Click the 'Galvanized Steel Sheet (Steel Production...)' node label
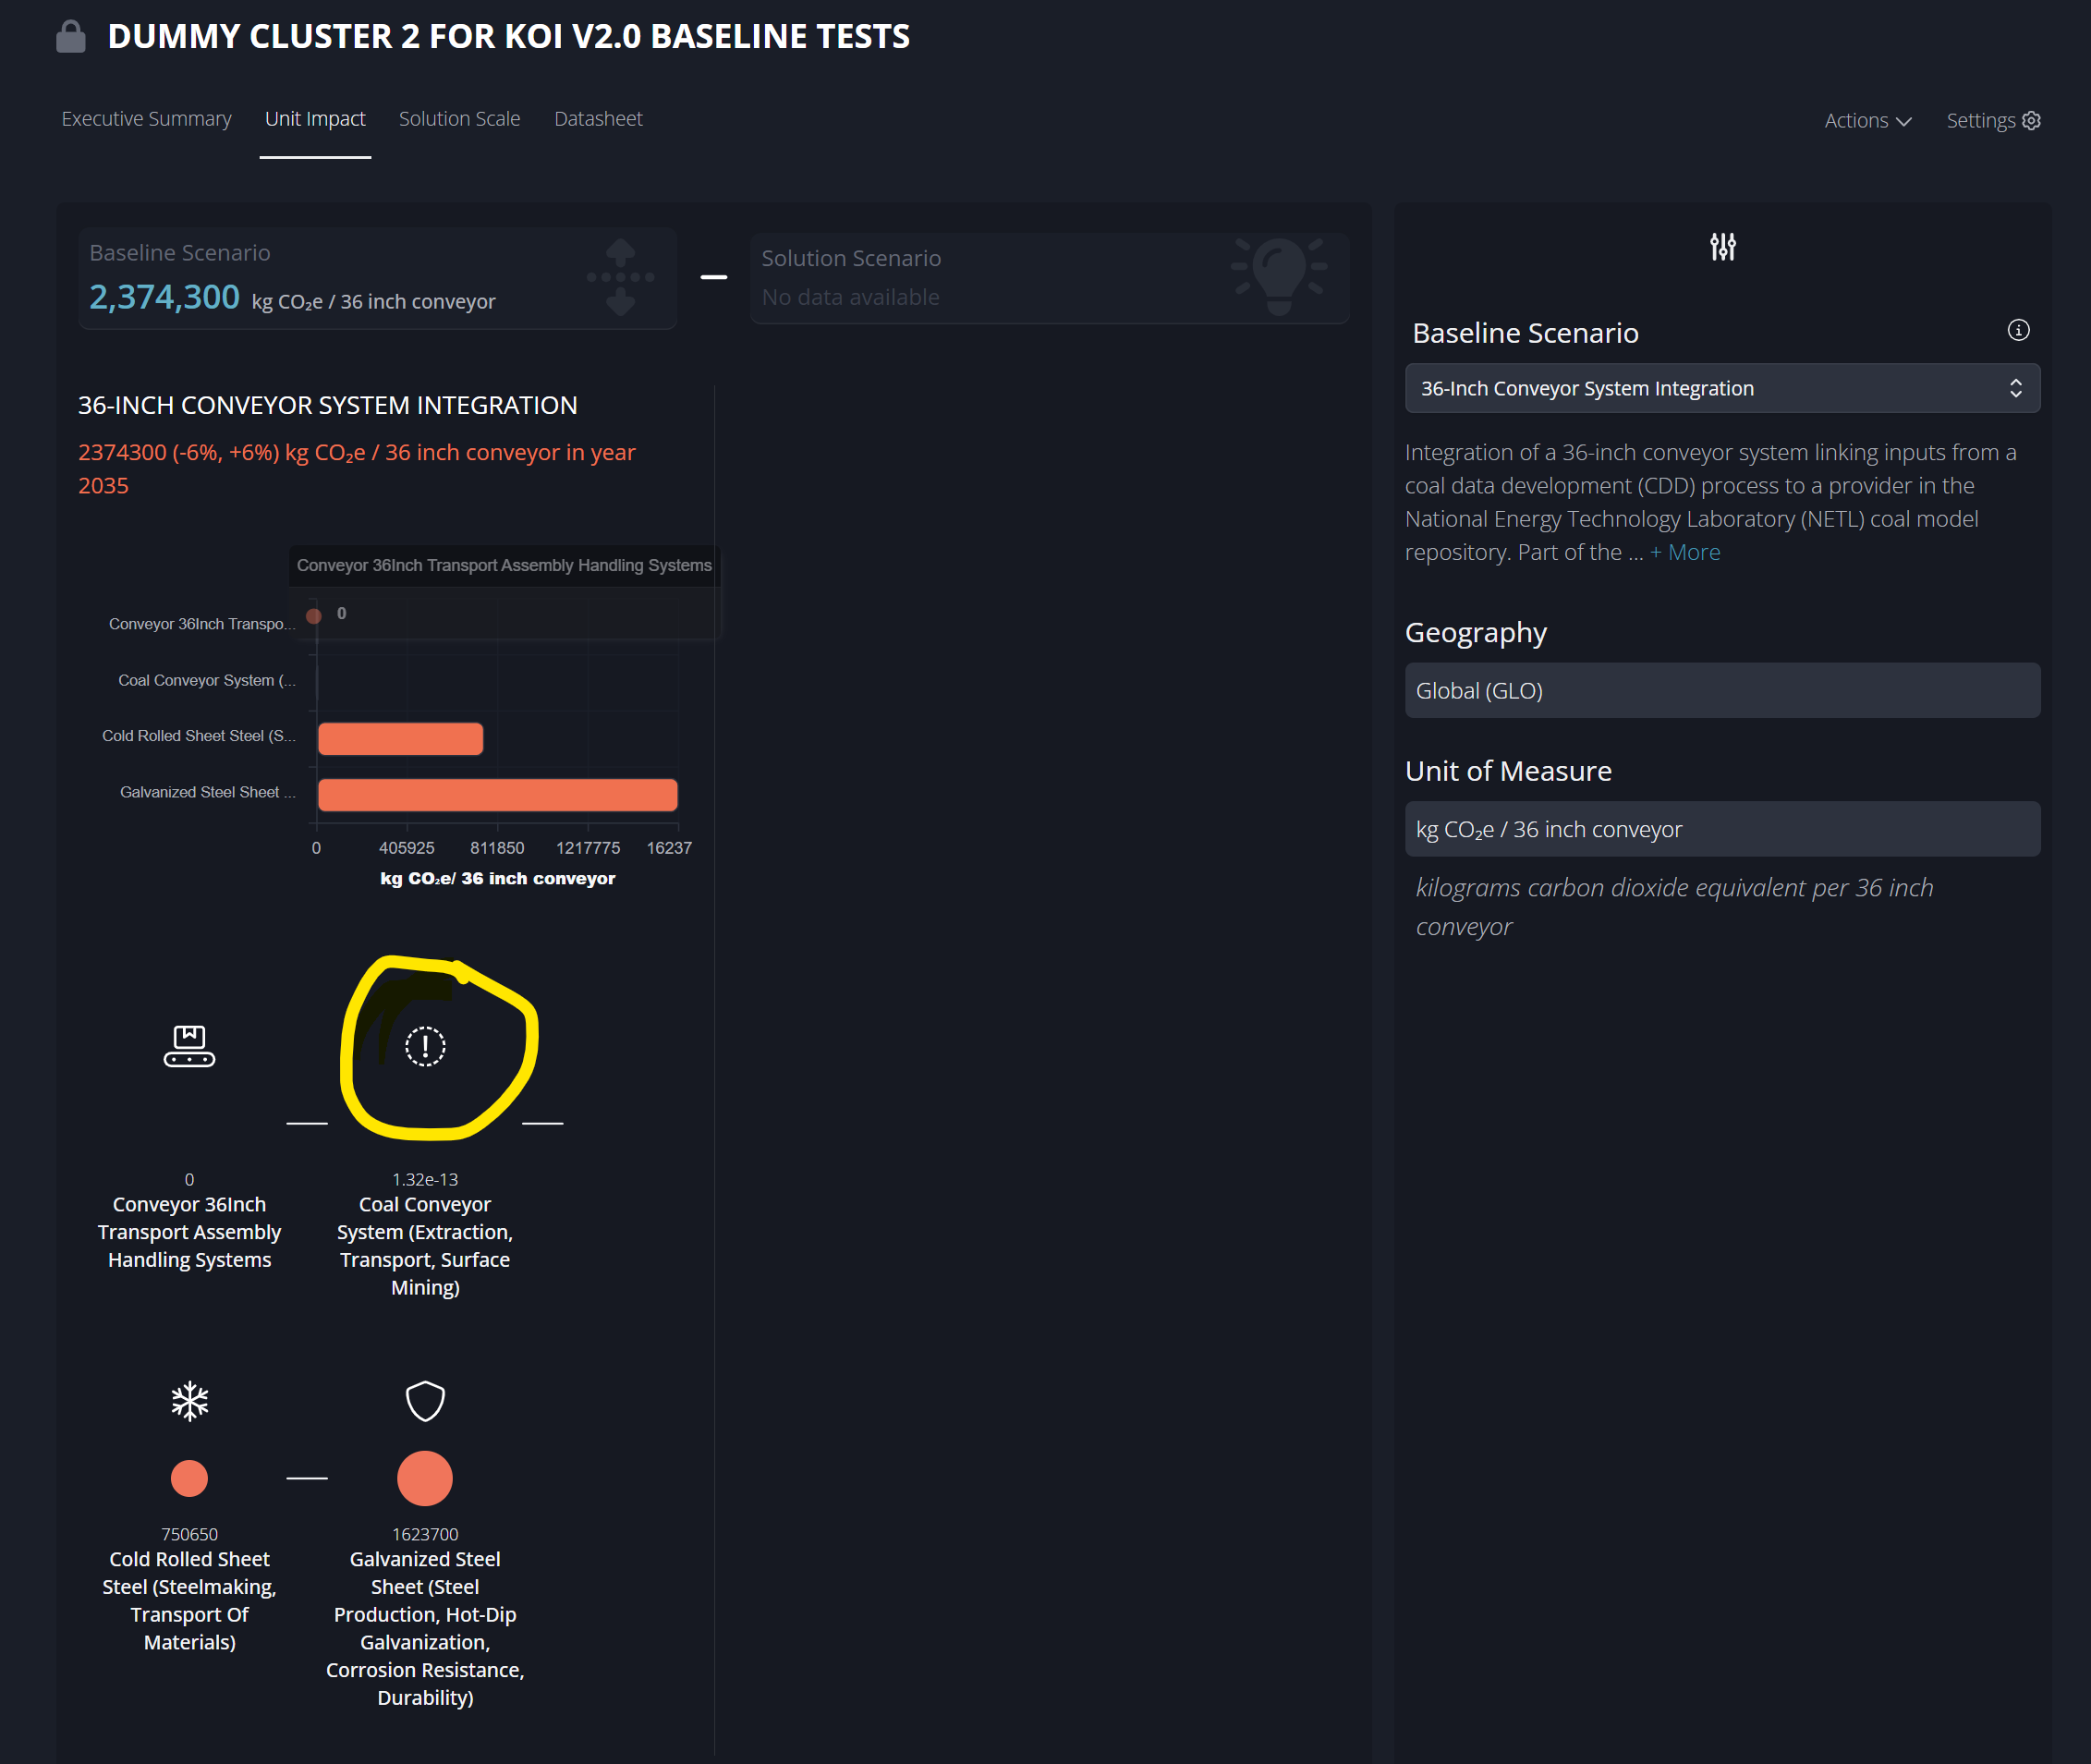This screenshot has height=1764, width=2091. 425,1628
